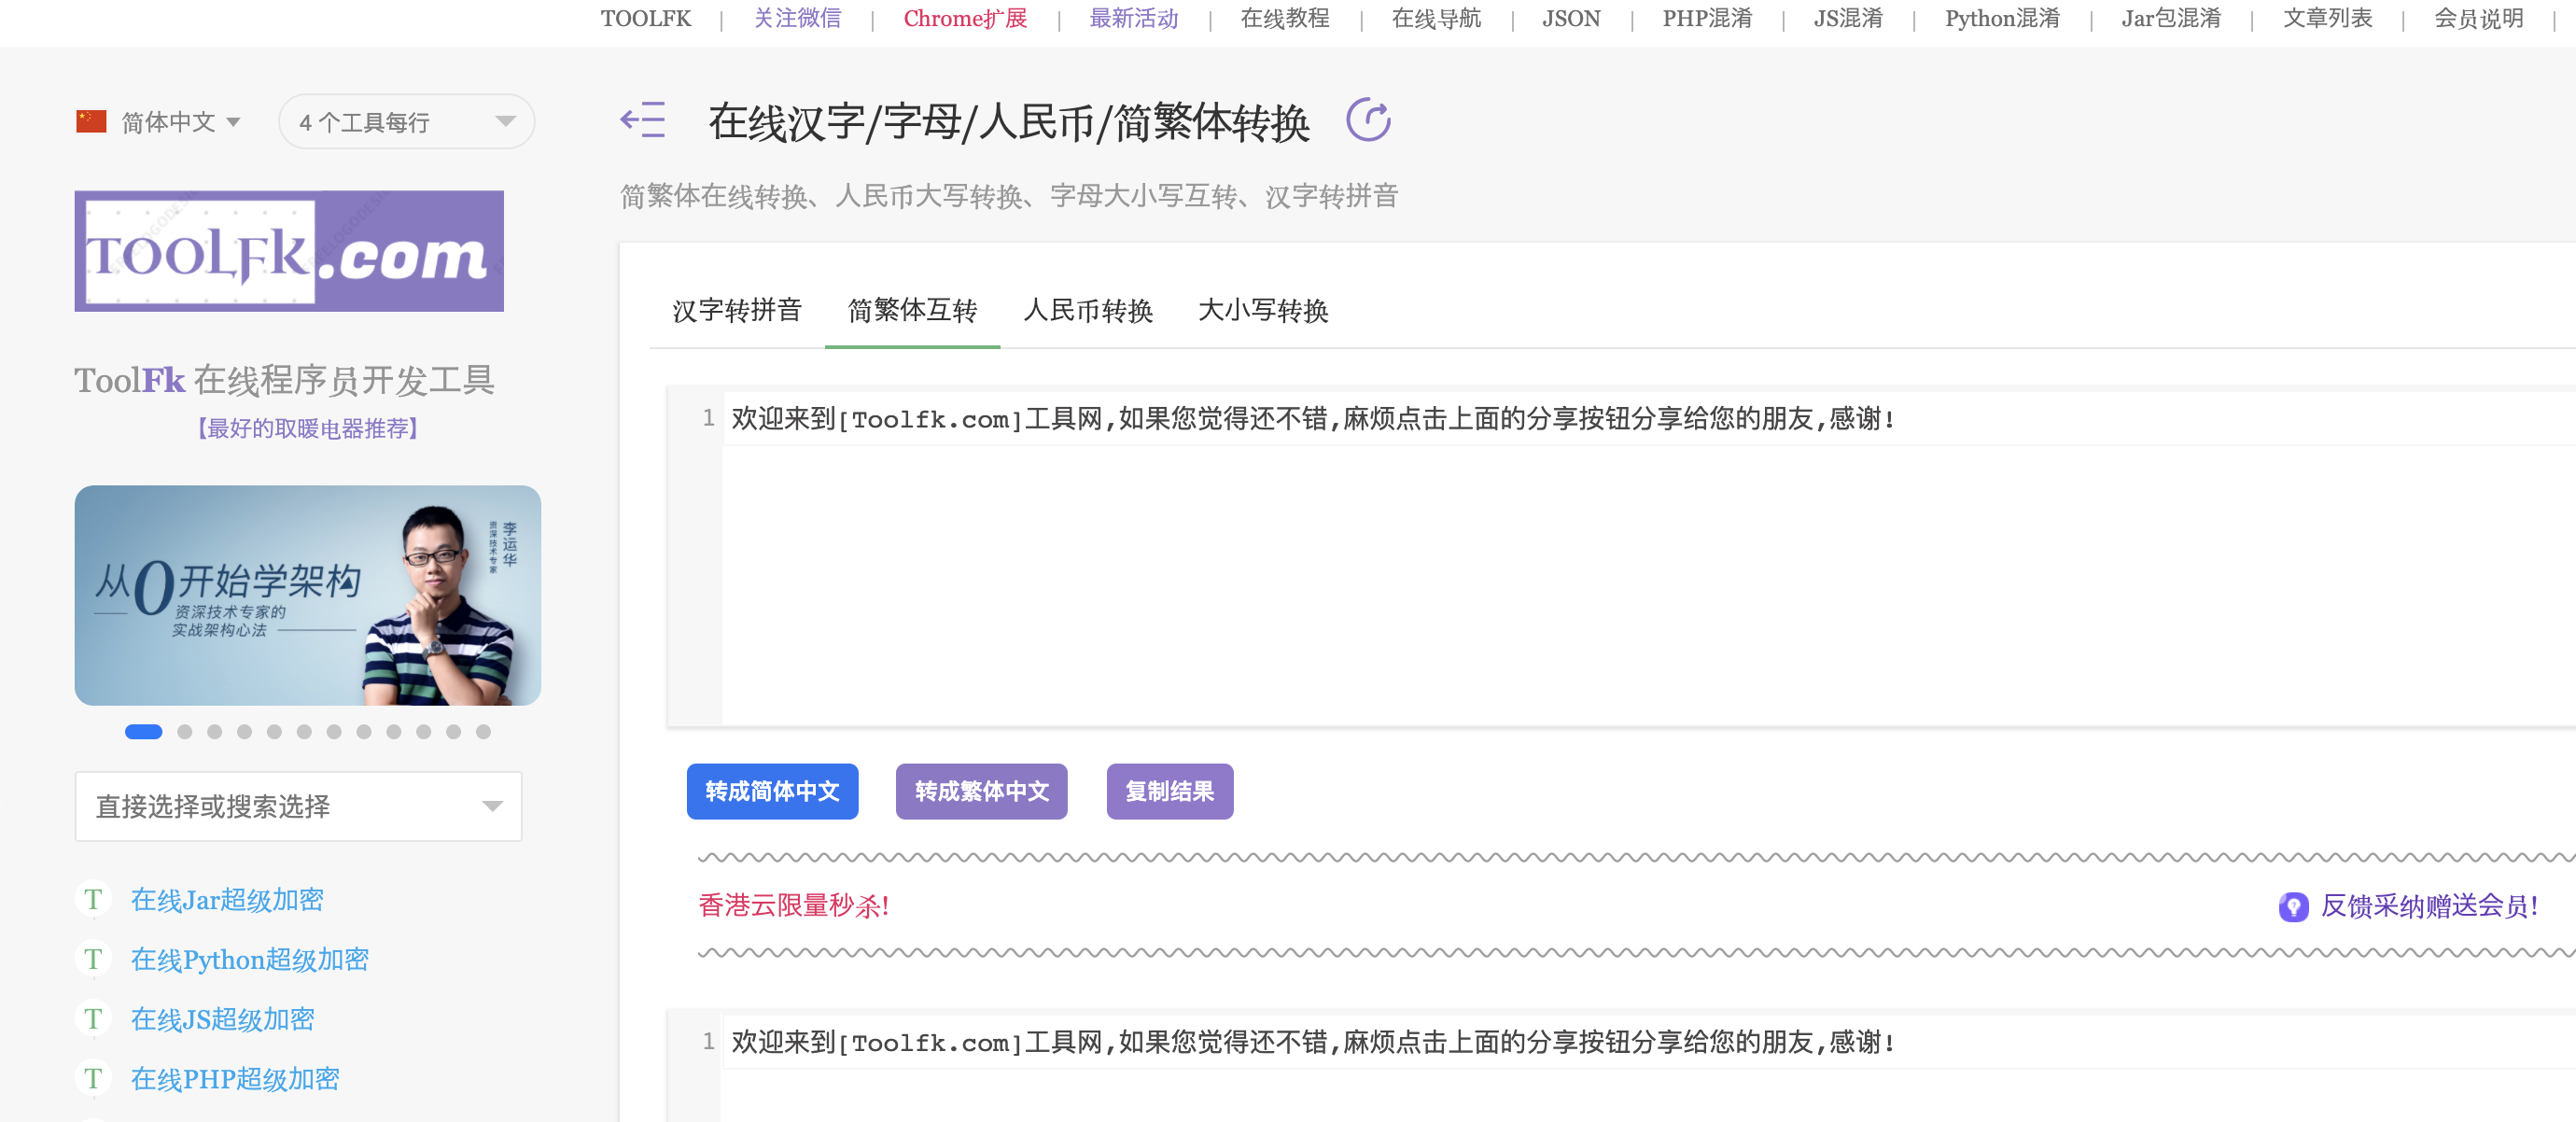Screen dimensions: 2576x1122
Task: Click the T icon beside 在线Jar超级加密
Action: (x=93, y=899)
